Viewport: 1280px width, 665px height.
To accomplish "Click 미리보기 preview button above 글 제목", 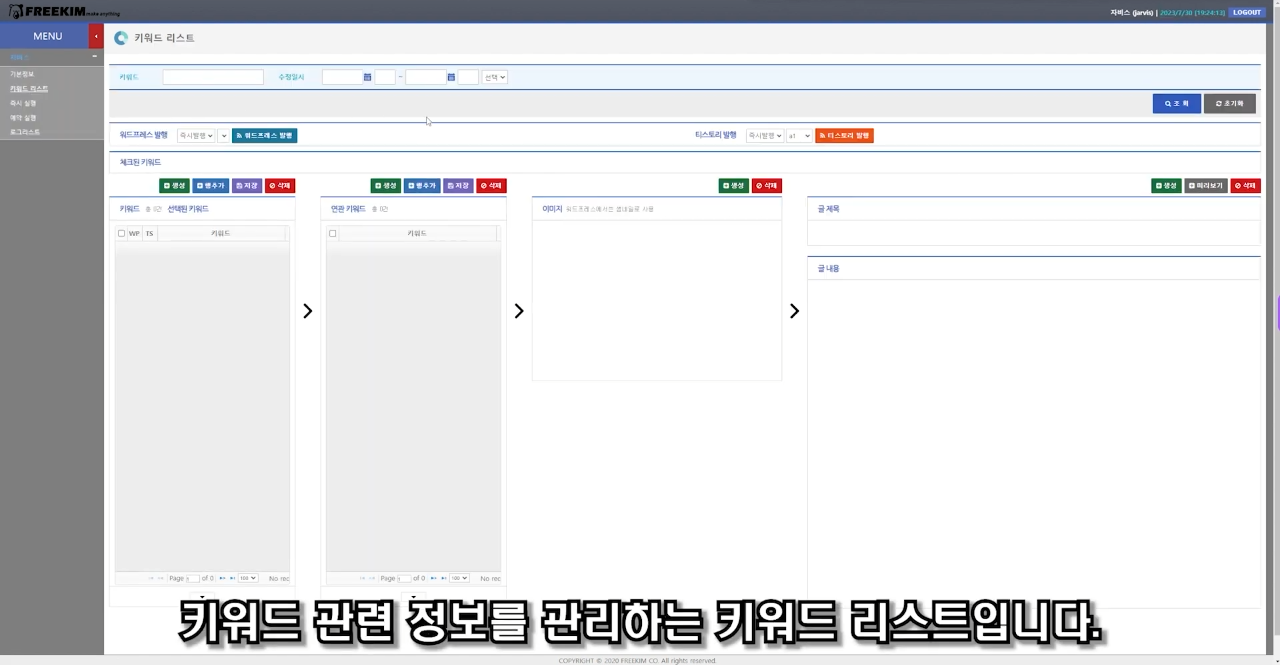I will click(1205, 186).
